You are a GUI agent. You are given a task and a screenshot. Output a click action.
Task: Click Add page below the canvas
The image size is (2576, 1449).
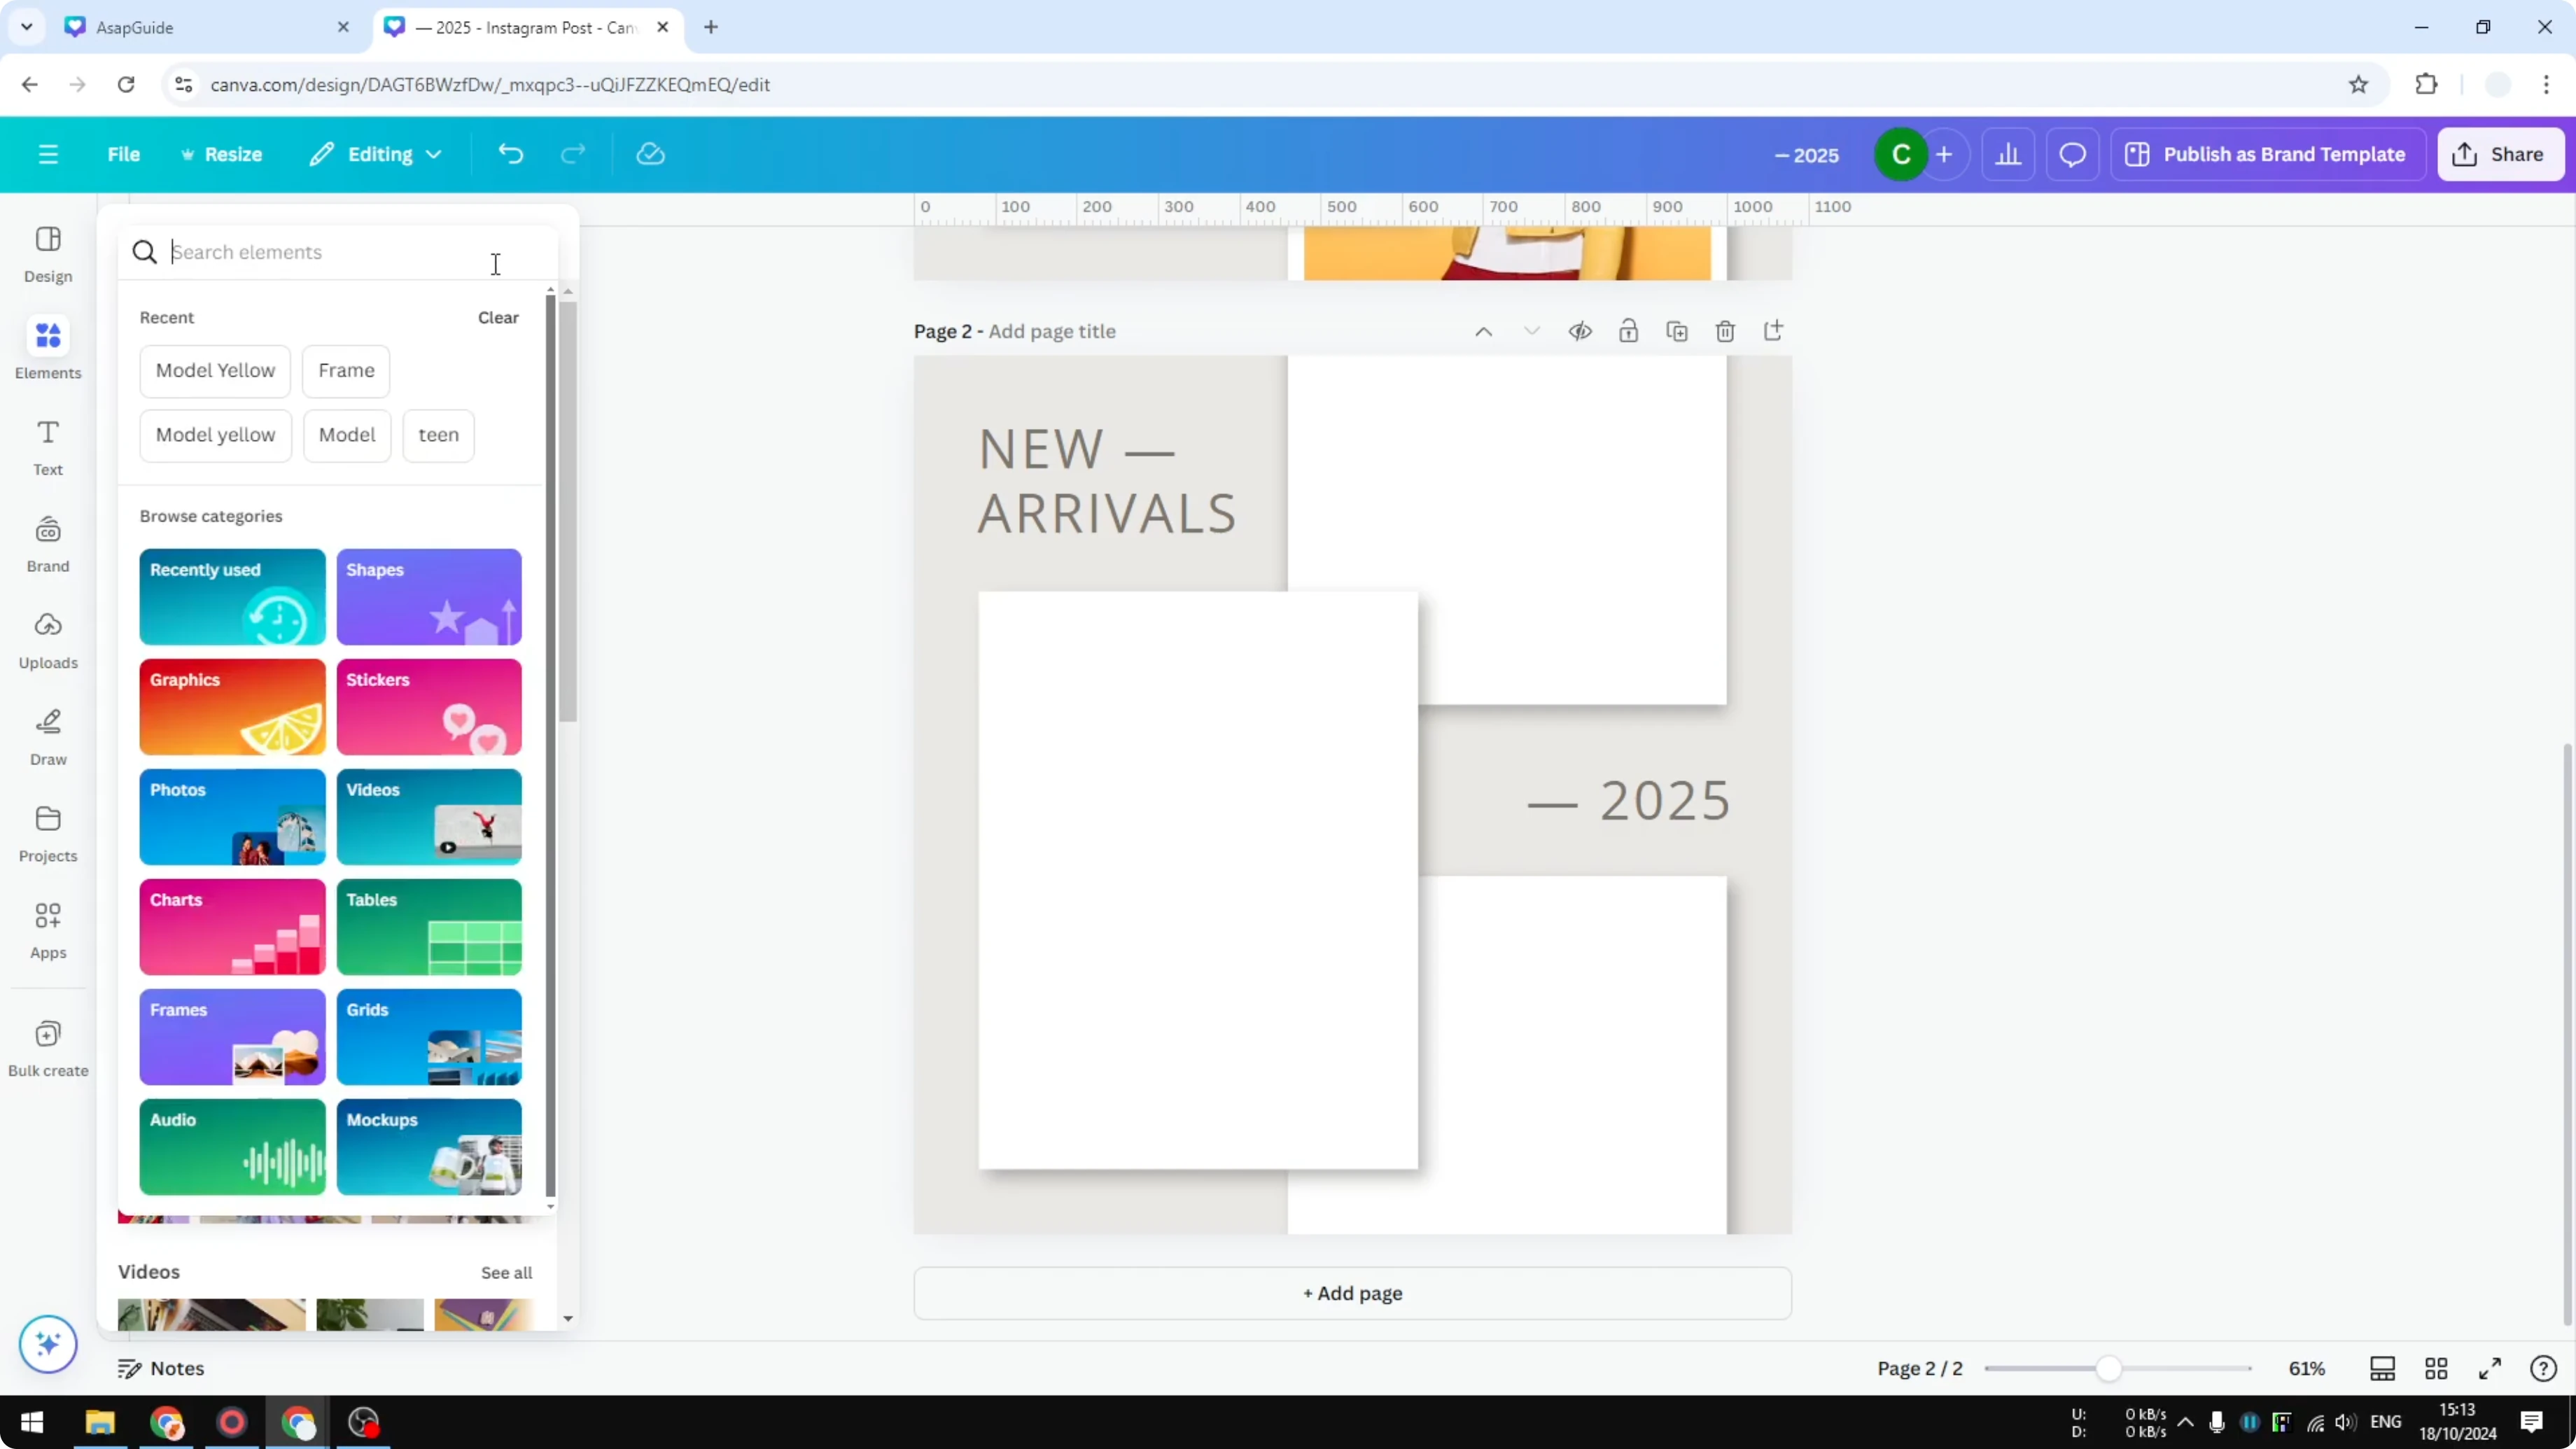tap(1352, 1293)
